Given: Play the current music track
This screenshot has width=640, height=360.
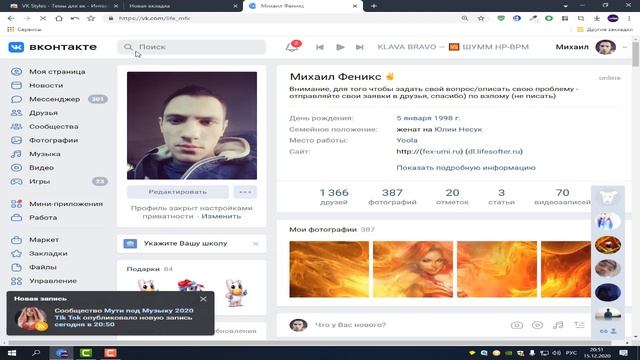Looking at the screenshot, I should (x=340, y=47).
